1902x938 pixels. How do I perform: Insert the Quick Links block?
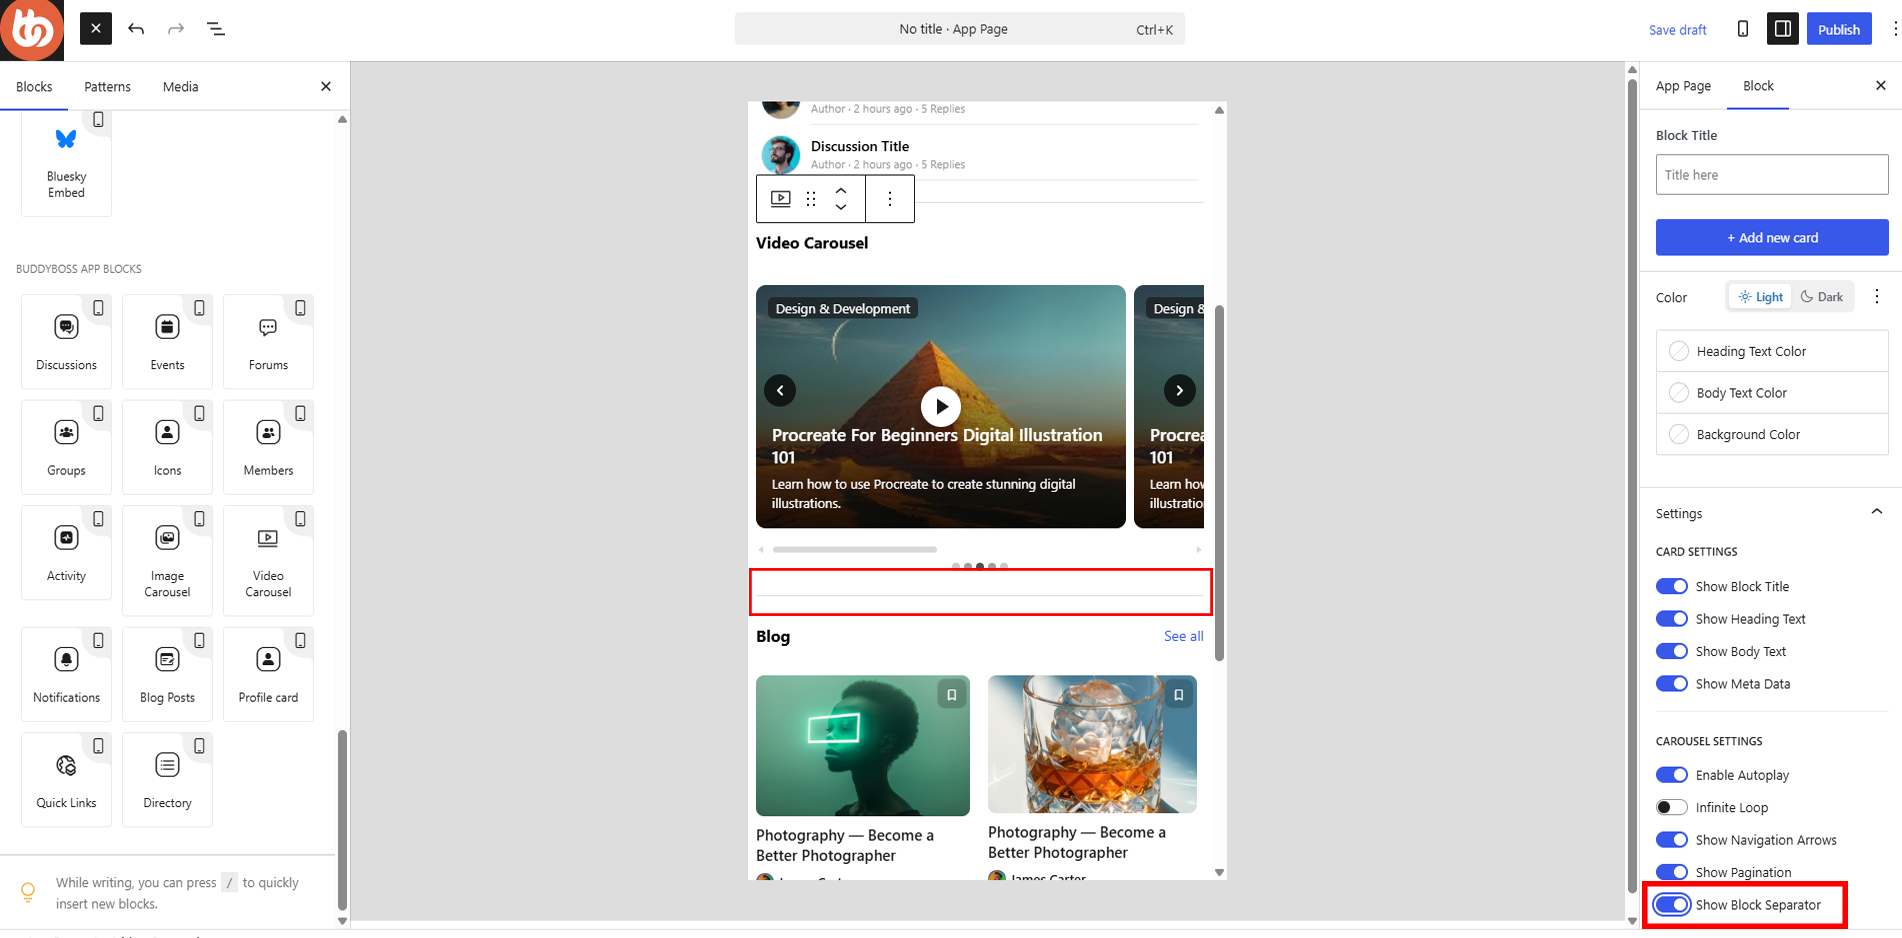click(66, 779)
